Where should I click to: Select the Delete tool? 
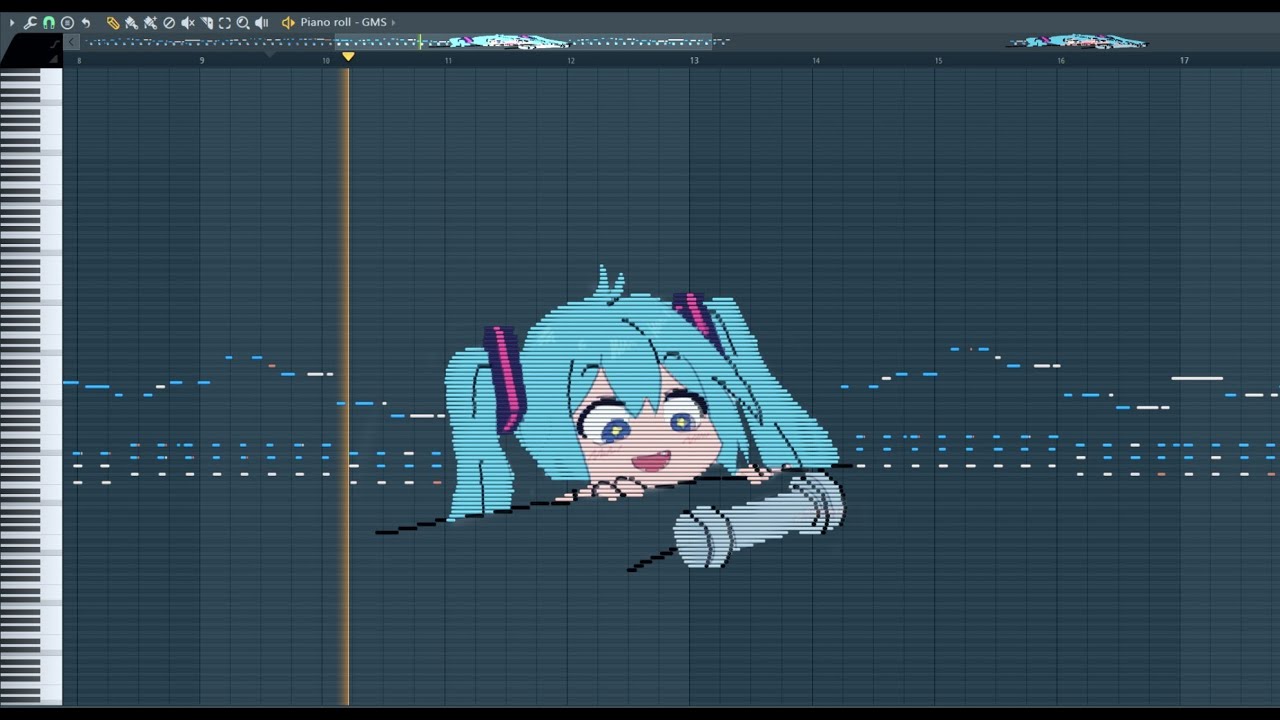point(169,23)
